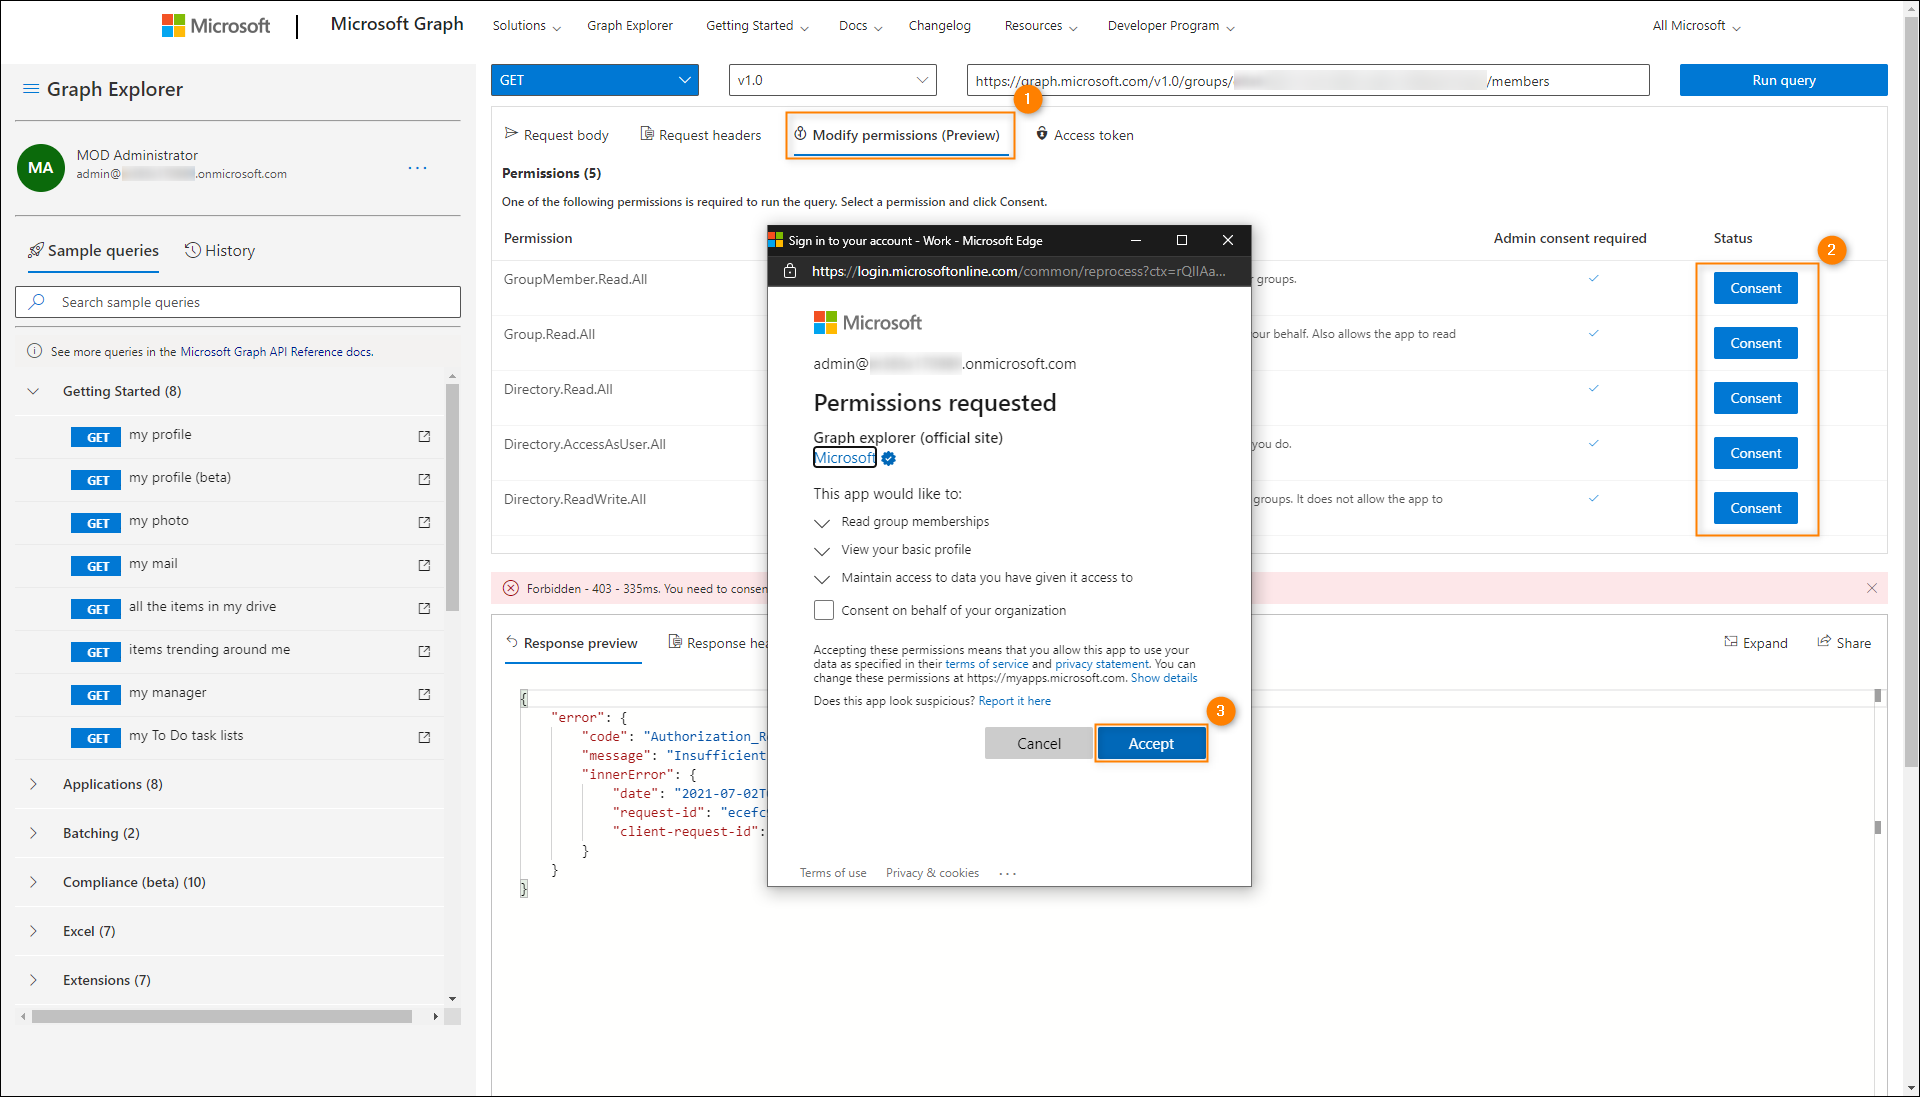Collapse the Getting Started (8) section
Screen dimensions: 1920x1097
[33, 391]
